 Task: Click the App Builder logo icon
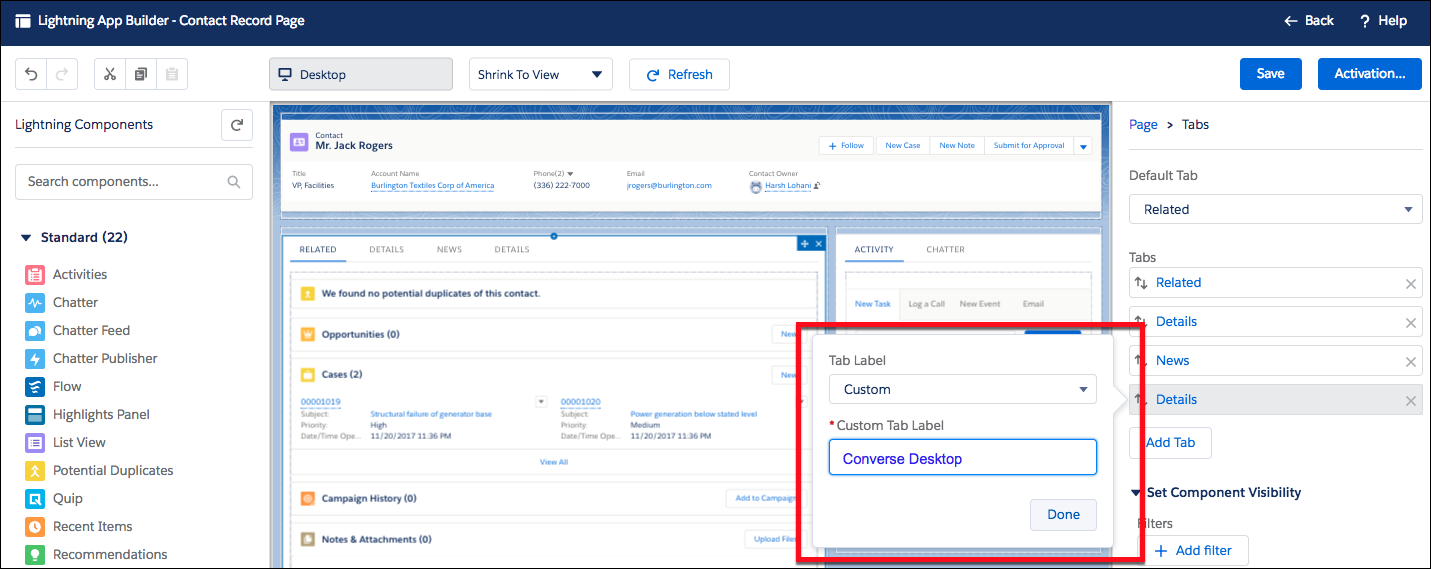(23, 20)
